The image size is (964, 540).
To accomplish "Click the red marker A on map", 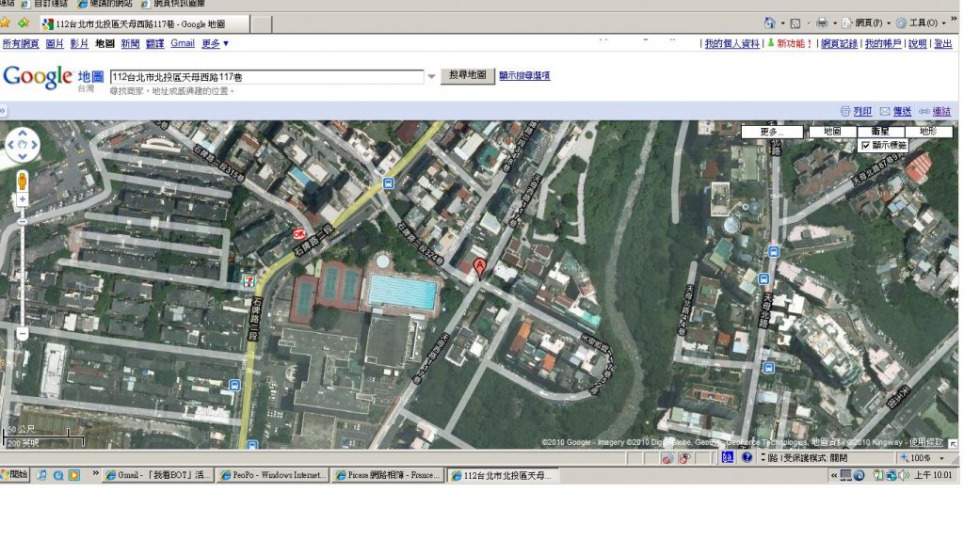I will (479, 267).
